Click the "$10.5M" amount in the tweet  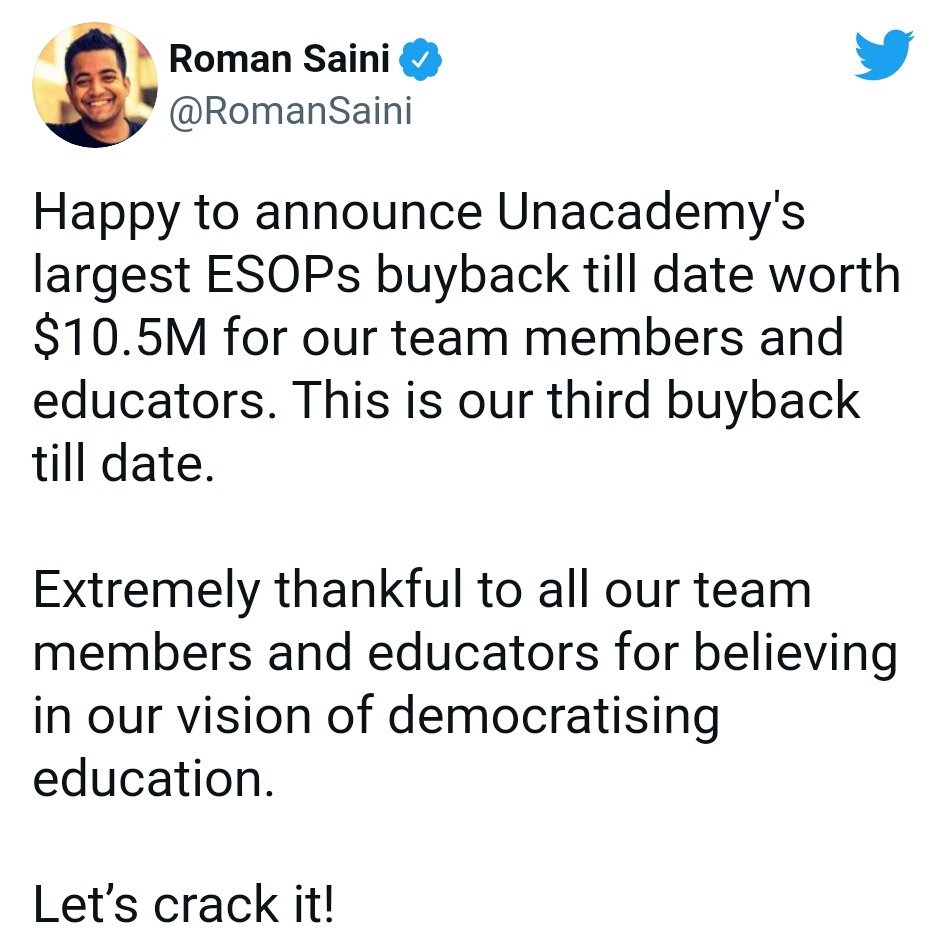tap(120, 337)
